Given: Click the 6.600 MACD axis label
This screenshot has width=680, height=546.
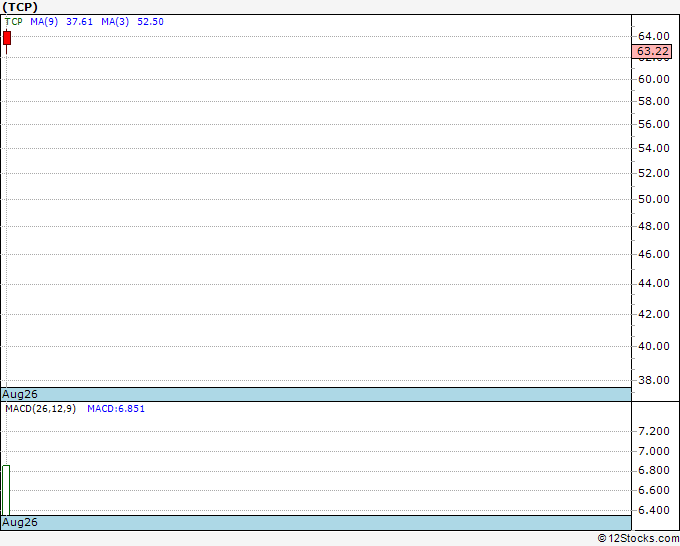Looking at the screenshot, I should 654,490.
